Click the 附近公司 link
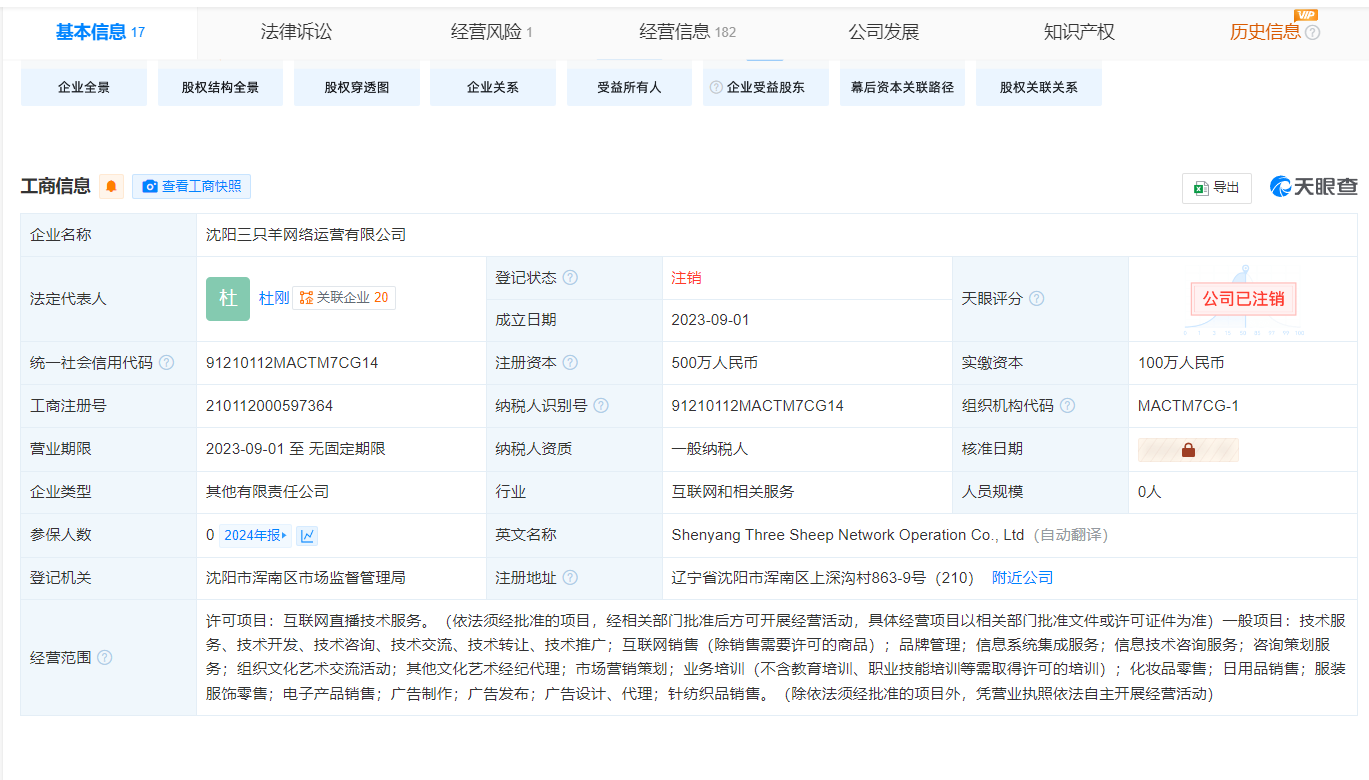Viewport: 1369px width, 780px height. click(x=1022, y=578)
